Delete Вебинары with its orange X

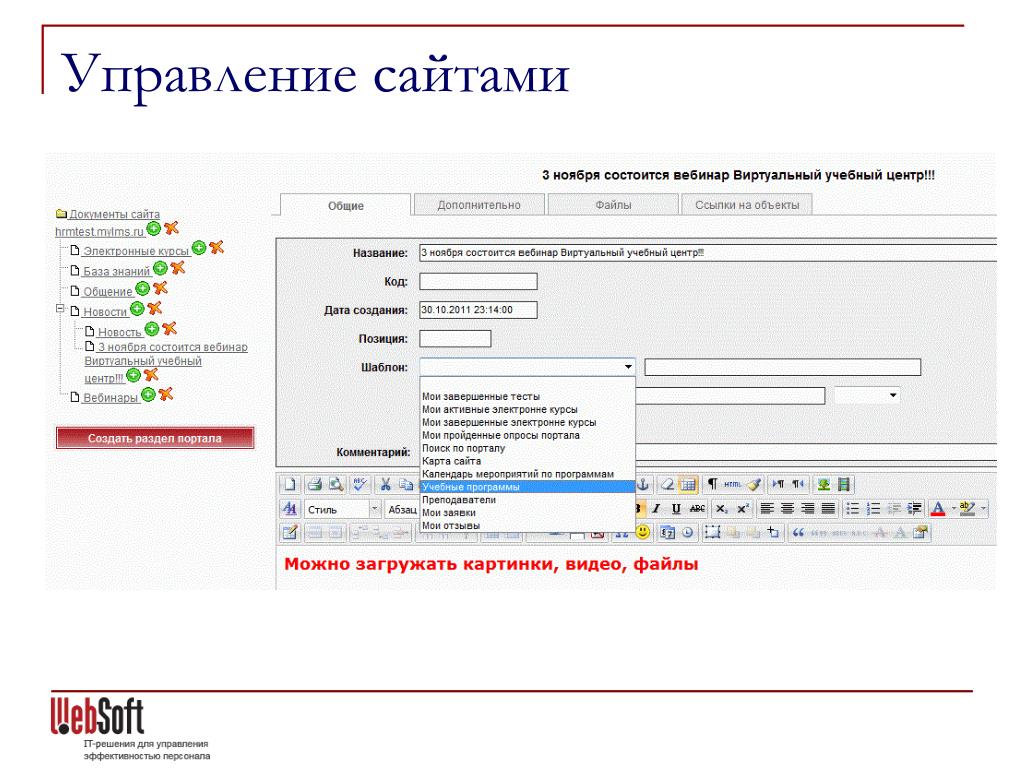166,394
